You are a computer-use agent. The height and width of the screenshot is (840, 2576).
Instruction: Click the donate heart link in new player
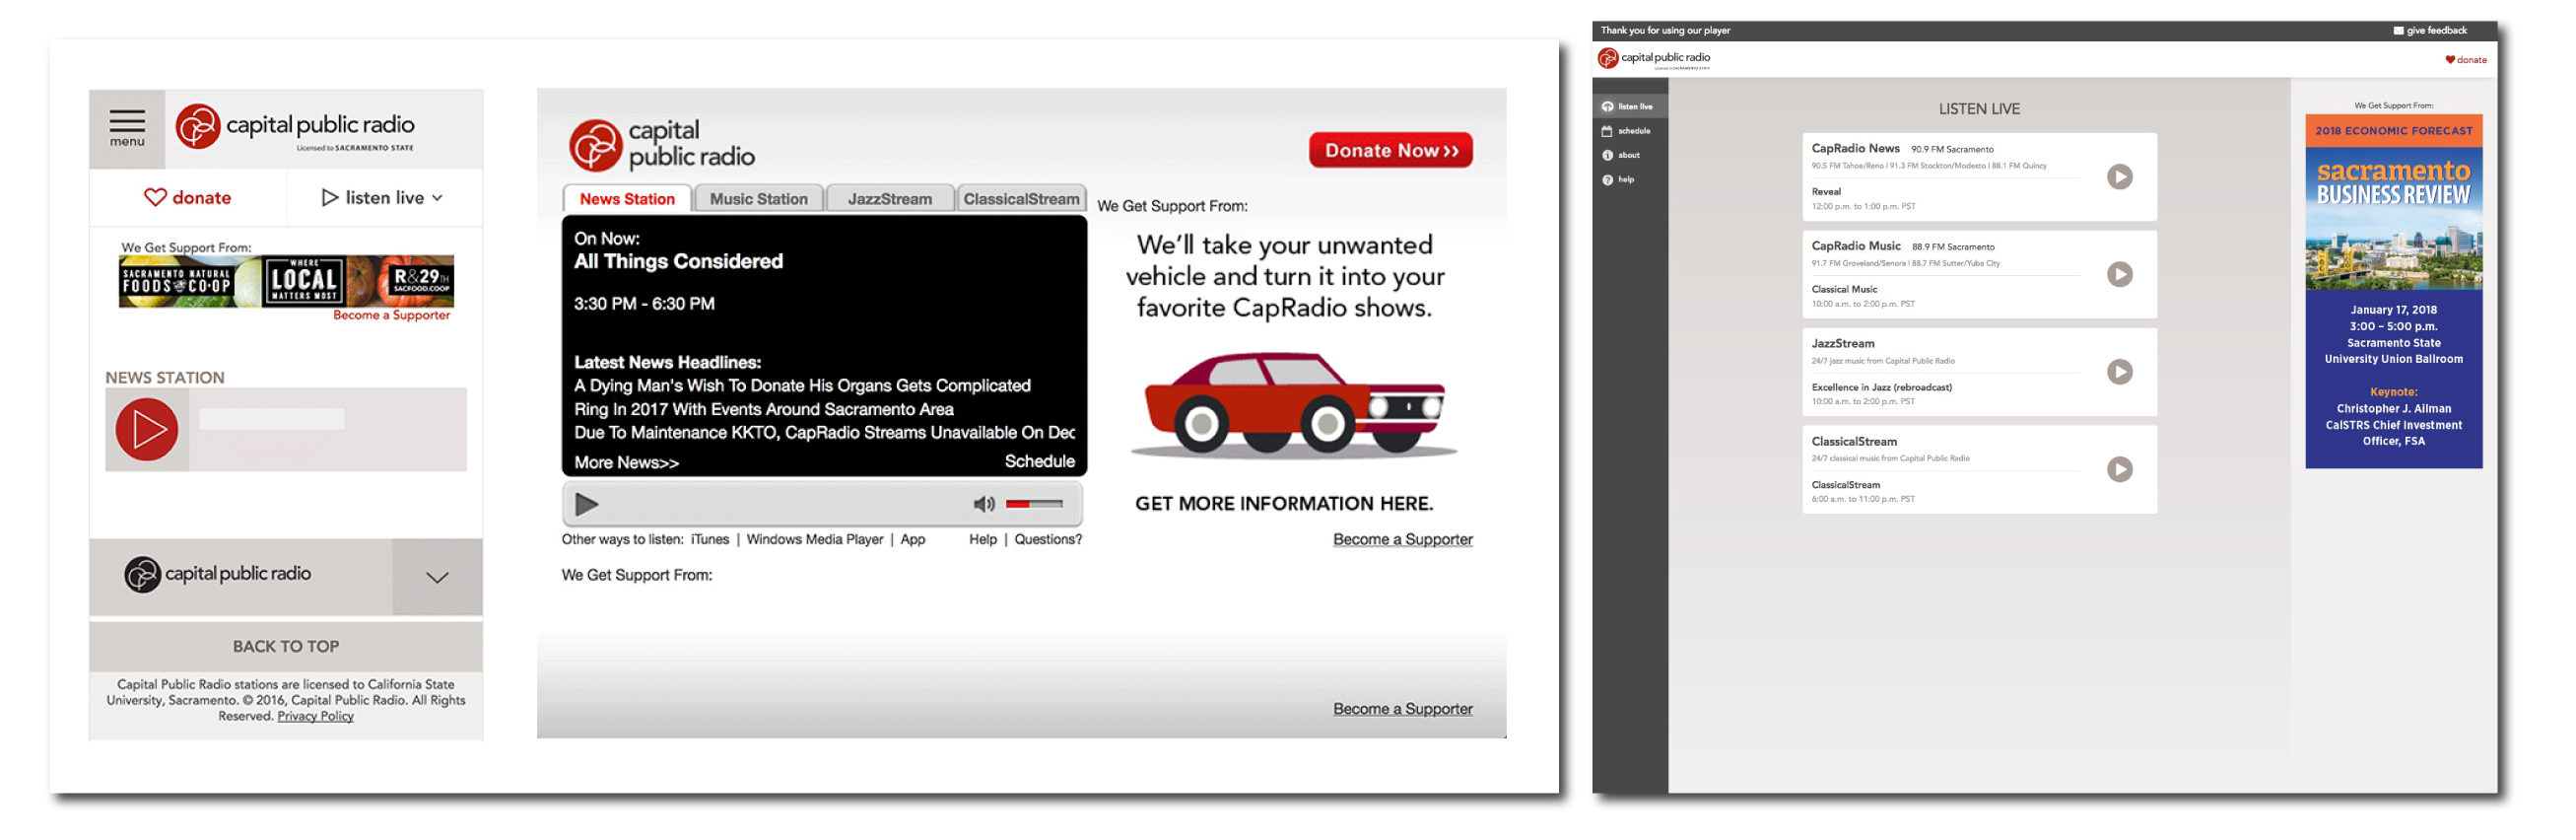[2466, 60]
